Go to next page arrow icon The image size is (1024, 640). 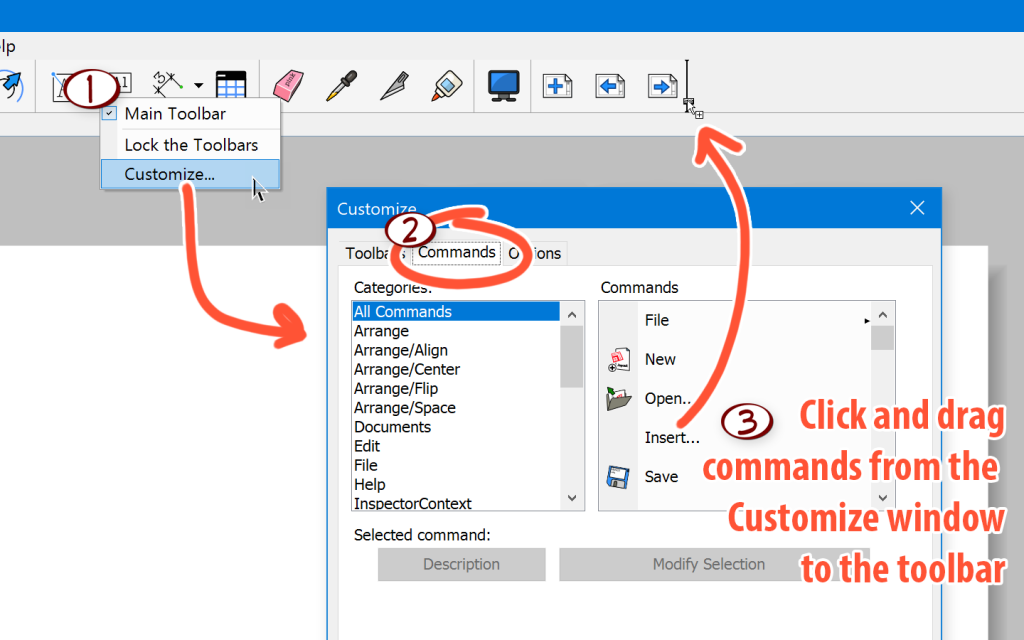pyautogui.click(x=662, y=85)
